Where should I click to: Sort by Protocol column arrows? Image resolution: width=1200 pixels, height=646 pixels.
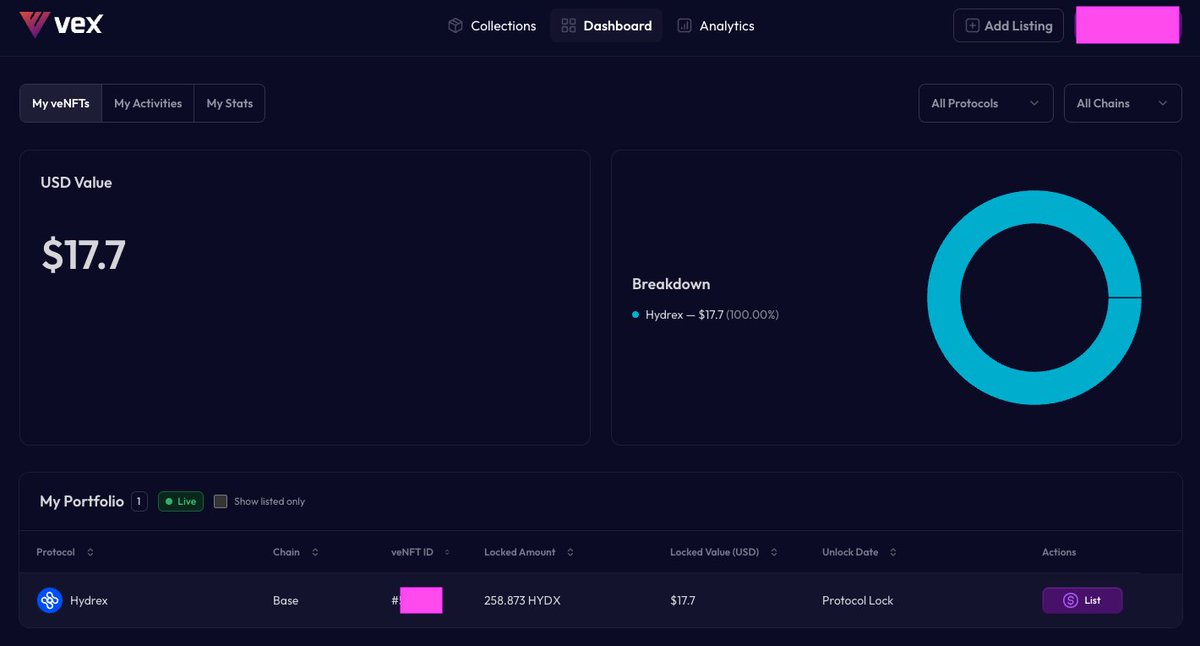(90, 552)
